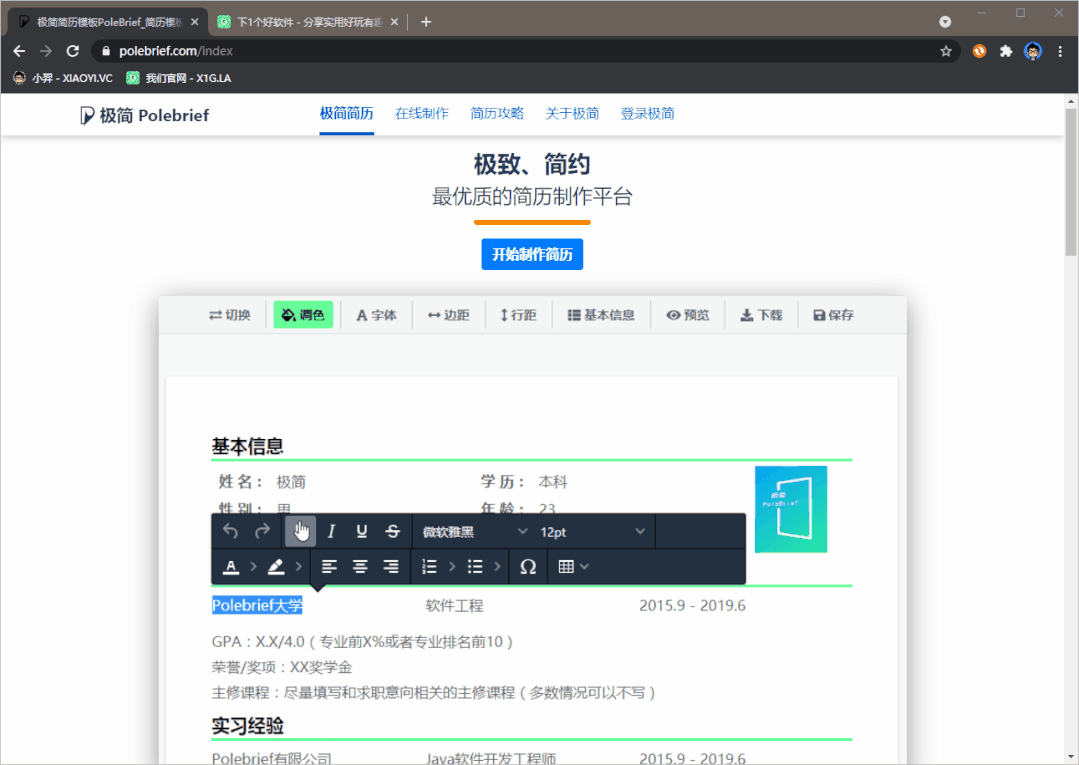Open 行距 line spacing settings
The height and width of the screenshot is (765, 1079).
click(x=518, y=315)
